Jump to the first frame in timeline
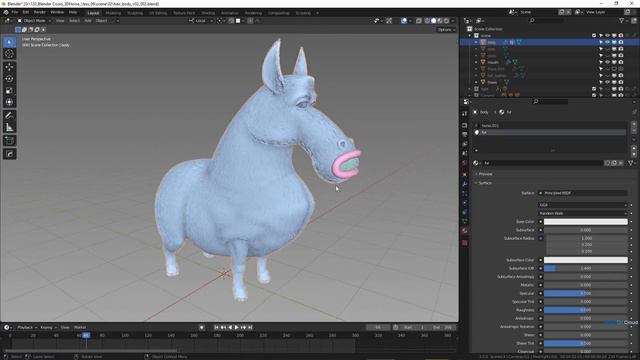This screenshot has height=360, width=640. coord(216,327)
